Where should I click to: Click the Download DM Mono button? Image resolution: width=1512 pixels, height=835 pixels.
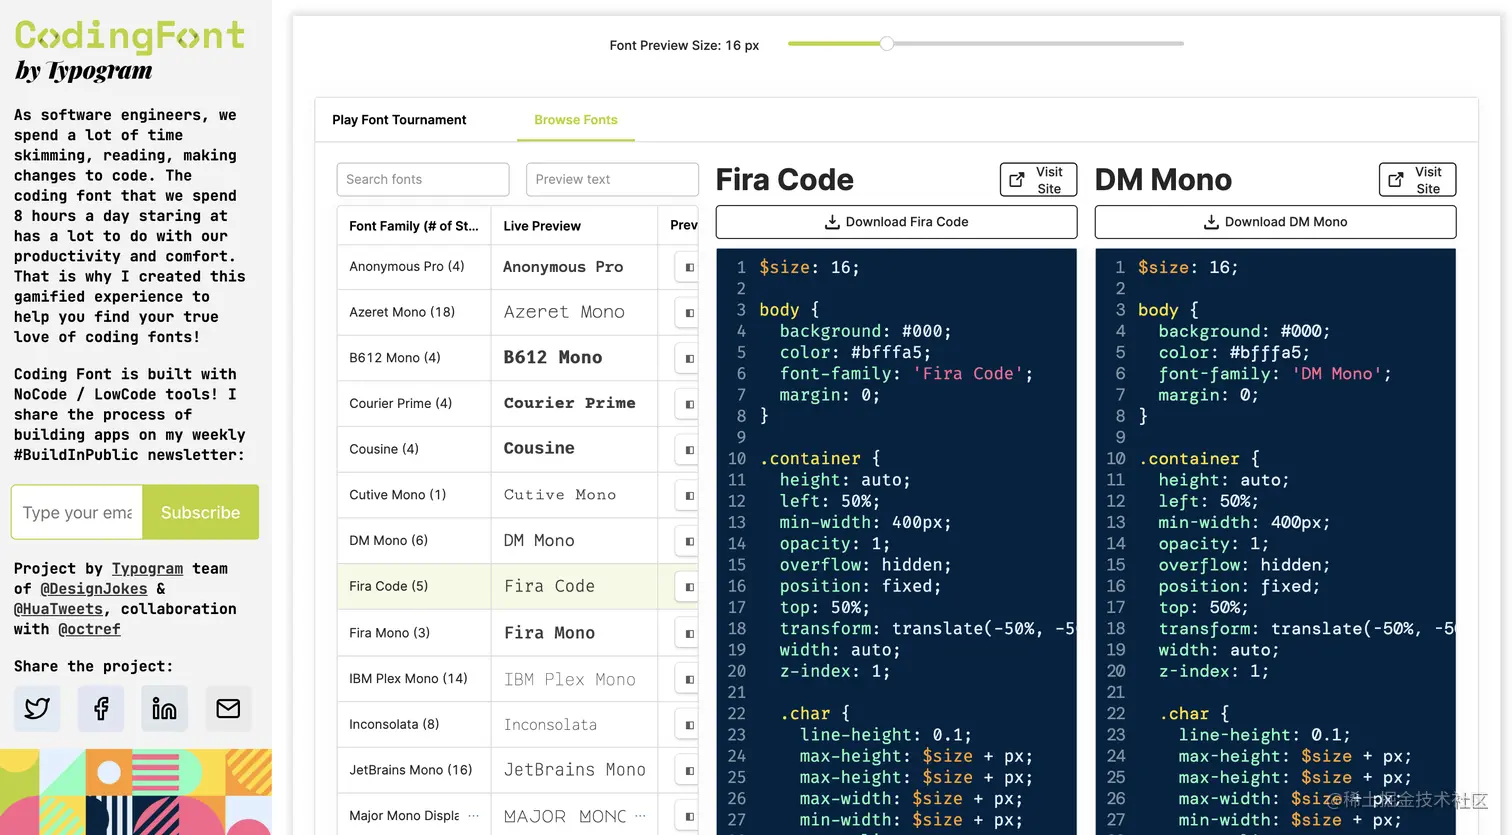[1274, 221]
